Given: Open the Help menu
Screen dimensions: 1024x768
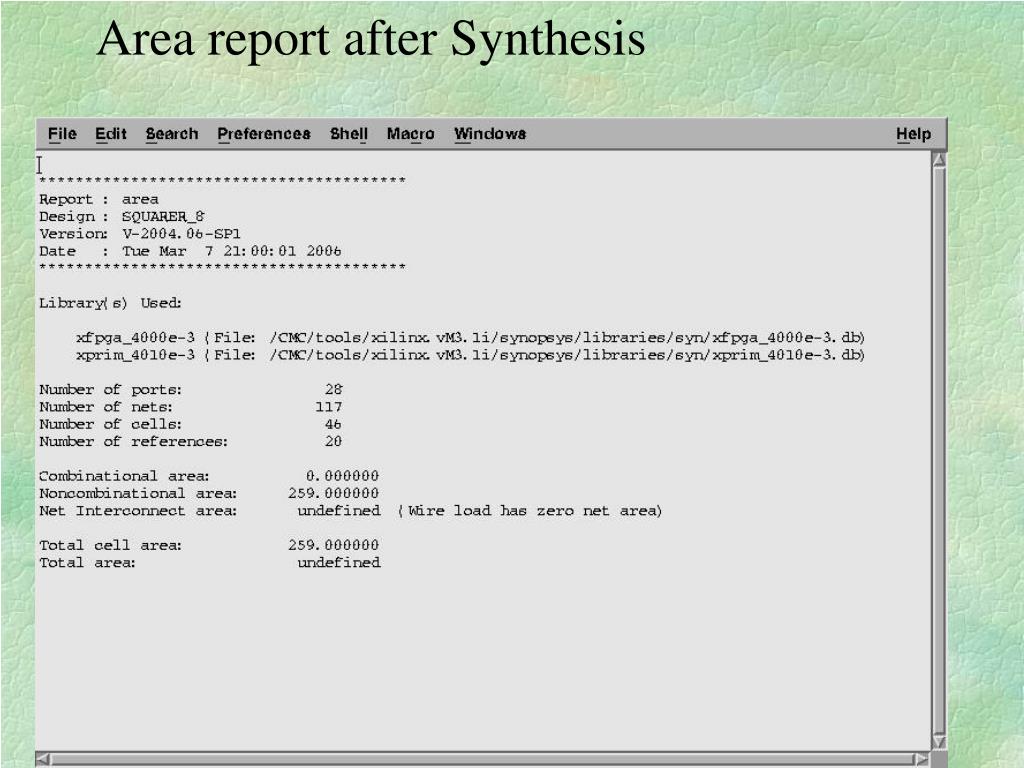Looking at the screenshot, I should 913,134.
